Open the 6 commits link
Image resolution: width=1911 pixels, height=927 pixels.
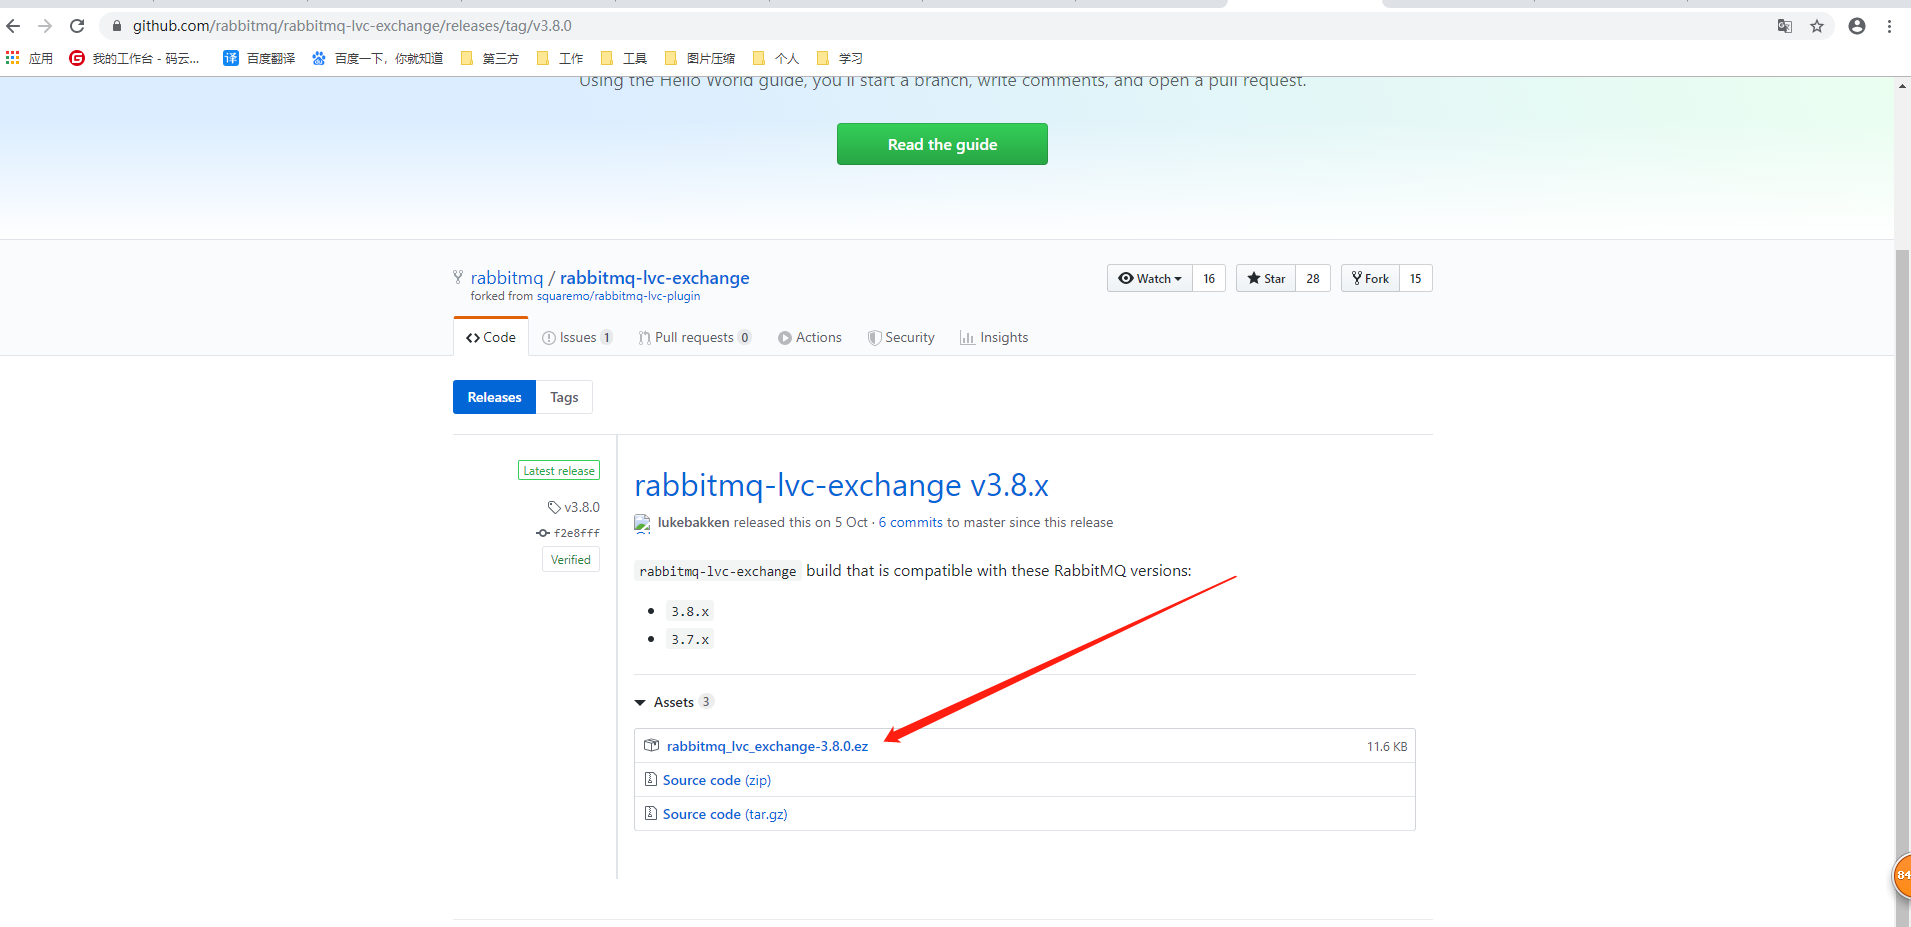[x=911, y=522]
